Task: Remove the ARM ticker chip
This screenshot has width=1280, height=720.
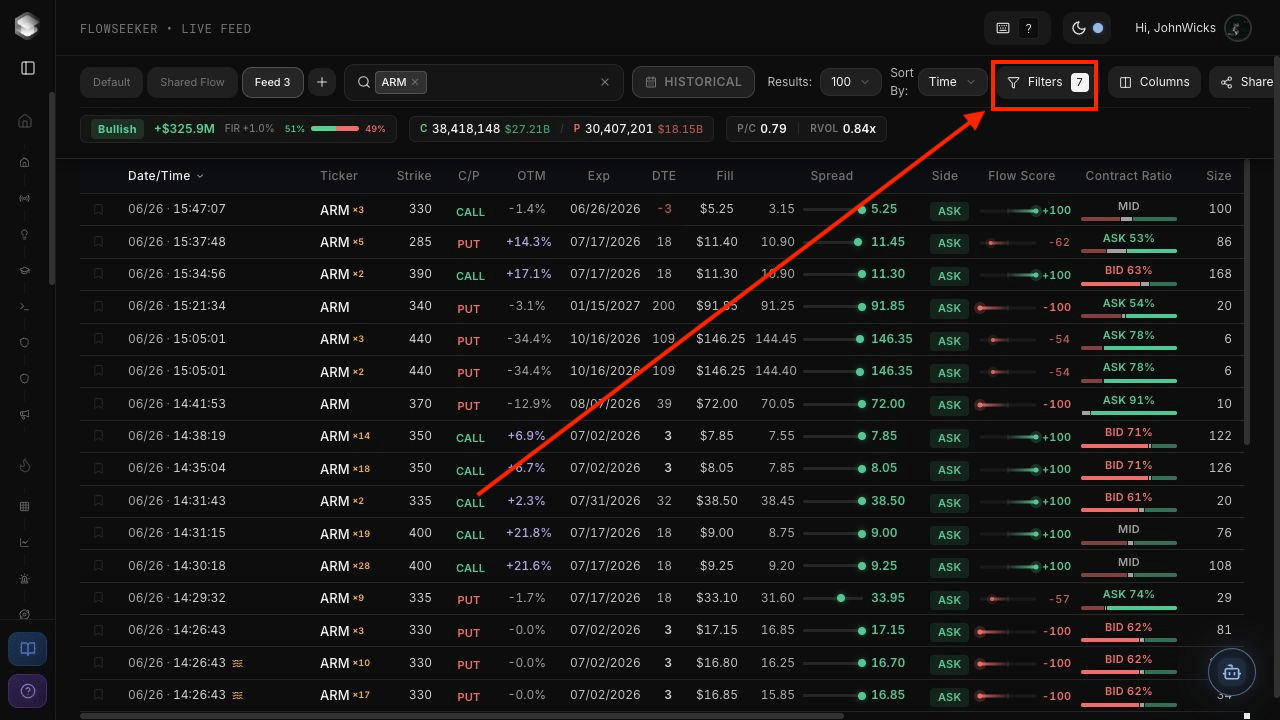Action: [x=415, y=82]
